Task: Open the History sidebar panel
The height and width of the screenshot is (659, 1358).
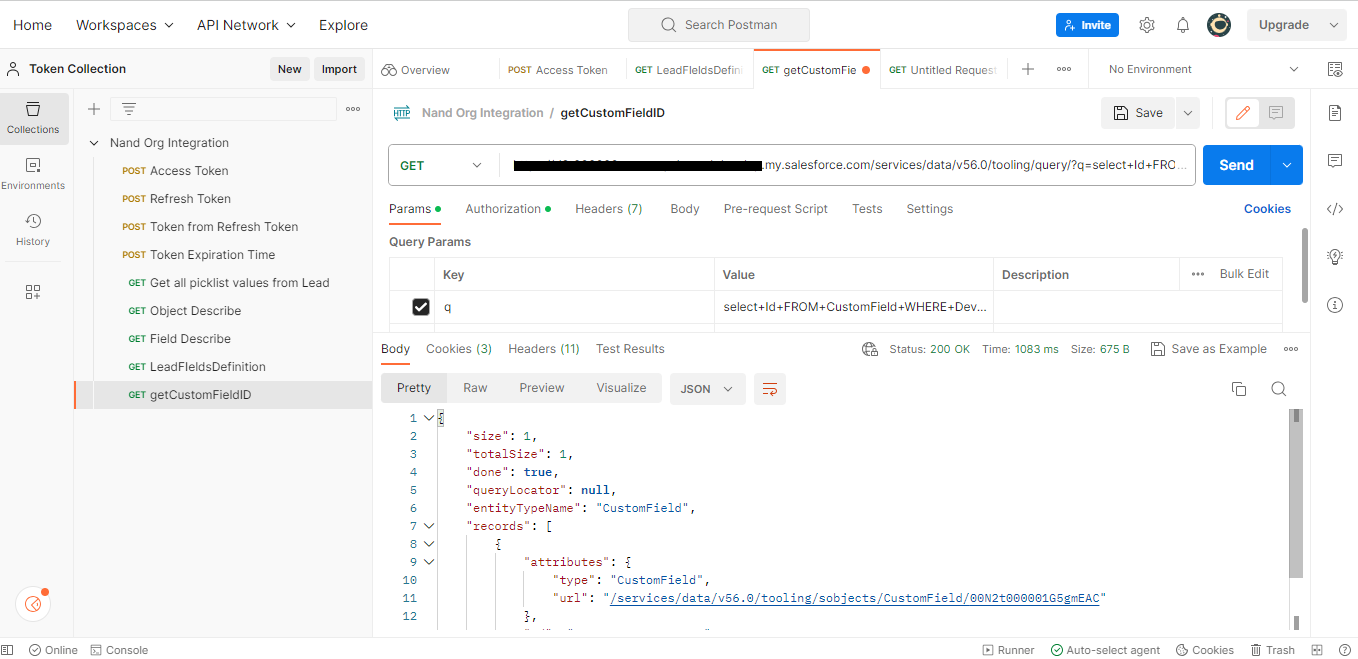Action: pyautogui.click(x=33, y=230)
